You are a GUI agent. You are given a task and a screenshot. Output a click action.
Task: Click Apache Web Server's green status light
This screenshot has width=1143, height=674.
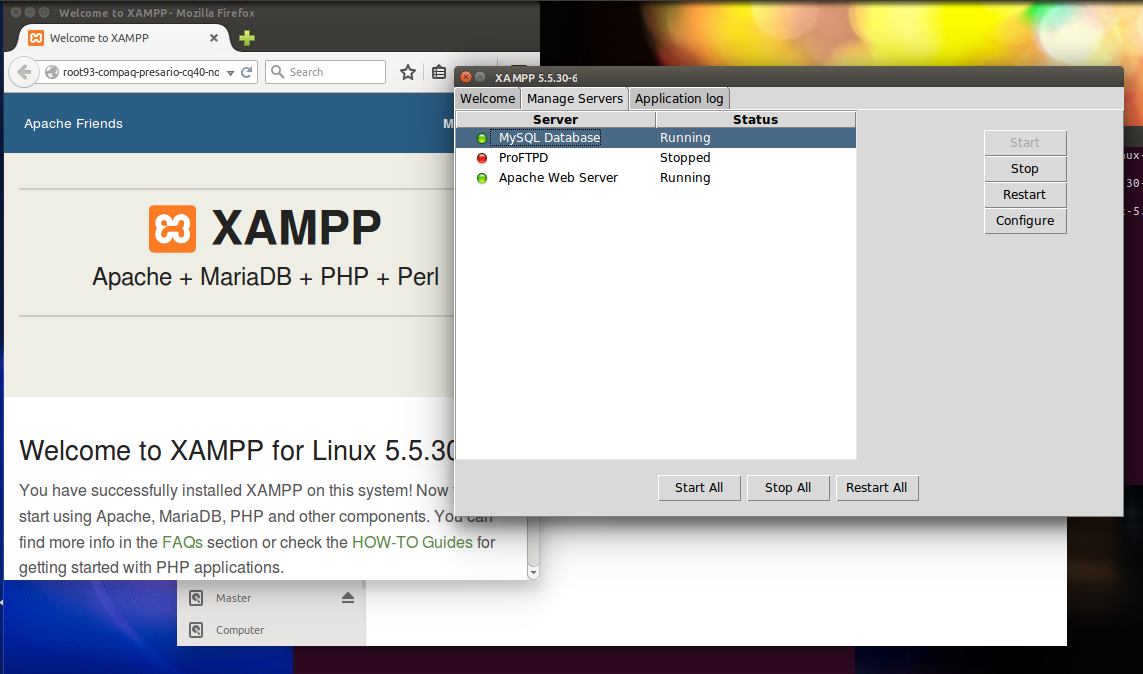[x=484, y=178]
